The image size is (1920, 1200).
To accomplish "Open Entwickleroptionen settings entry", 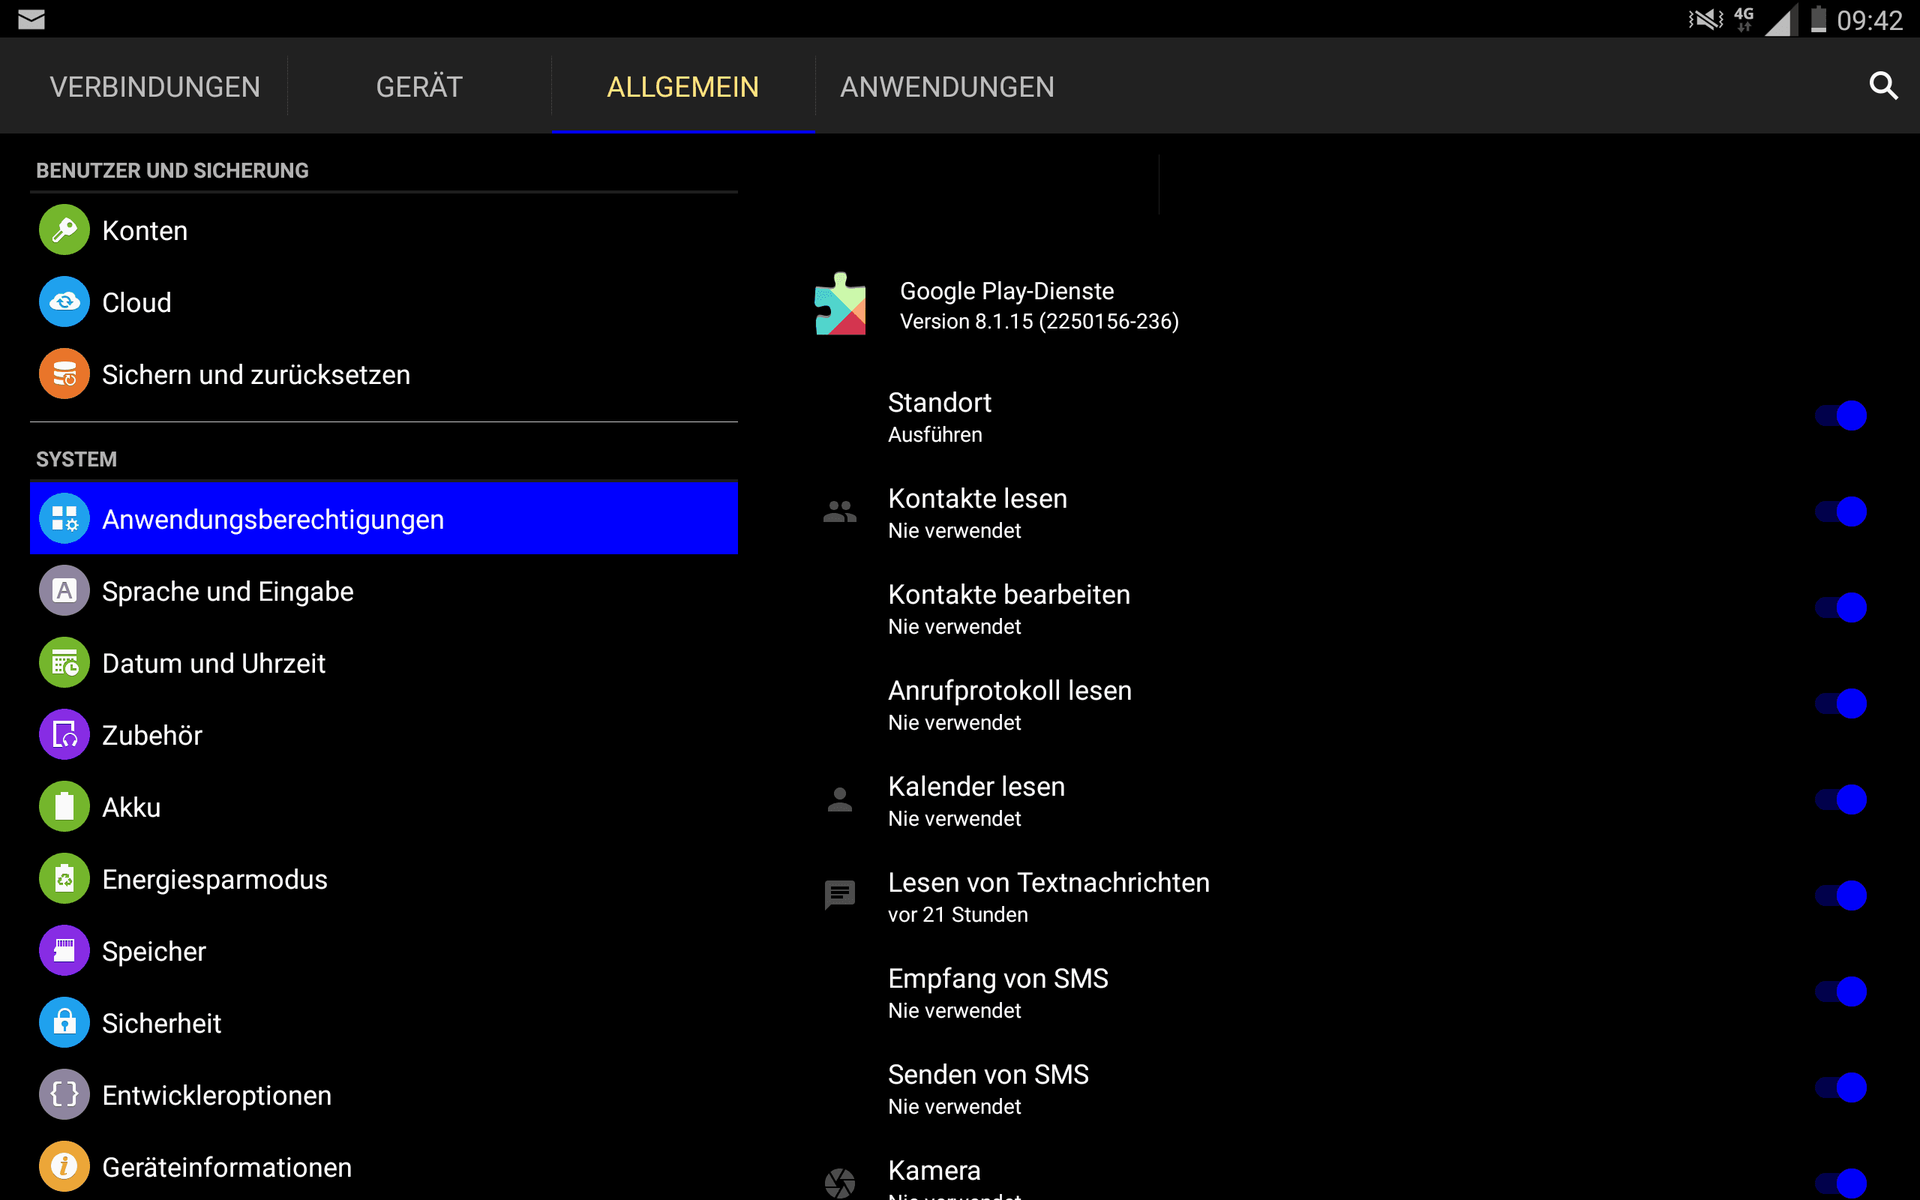I will coord(217,1095).
